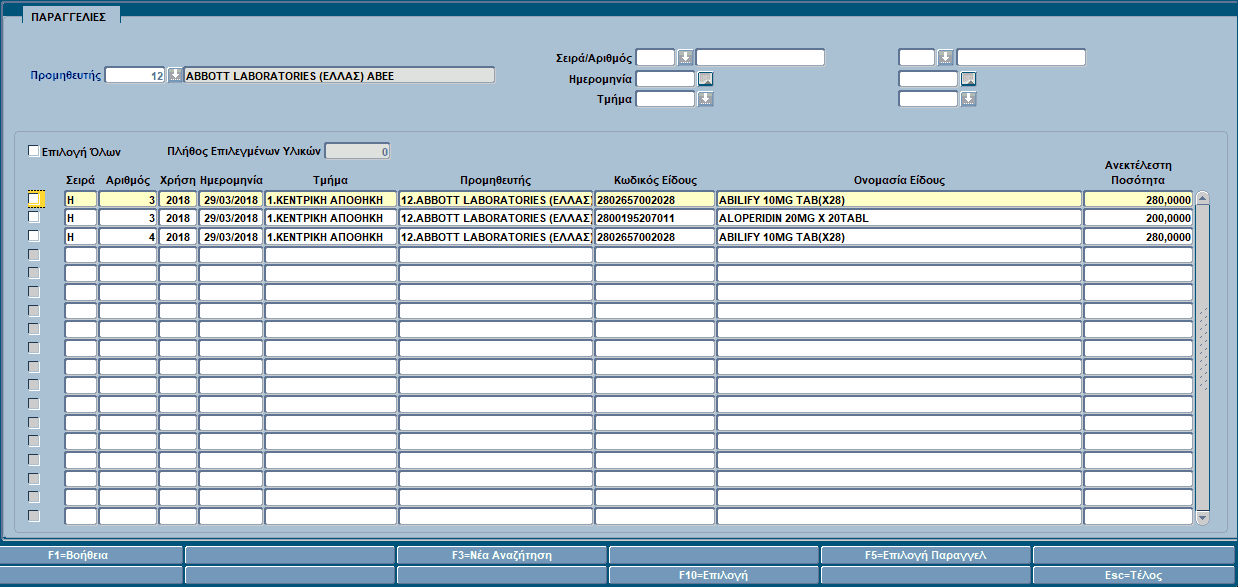Click the Ανεκτέλεστη Ποσότητα column header

[x=1138, y=173]
